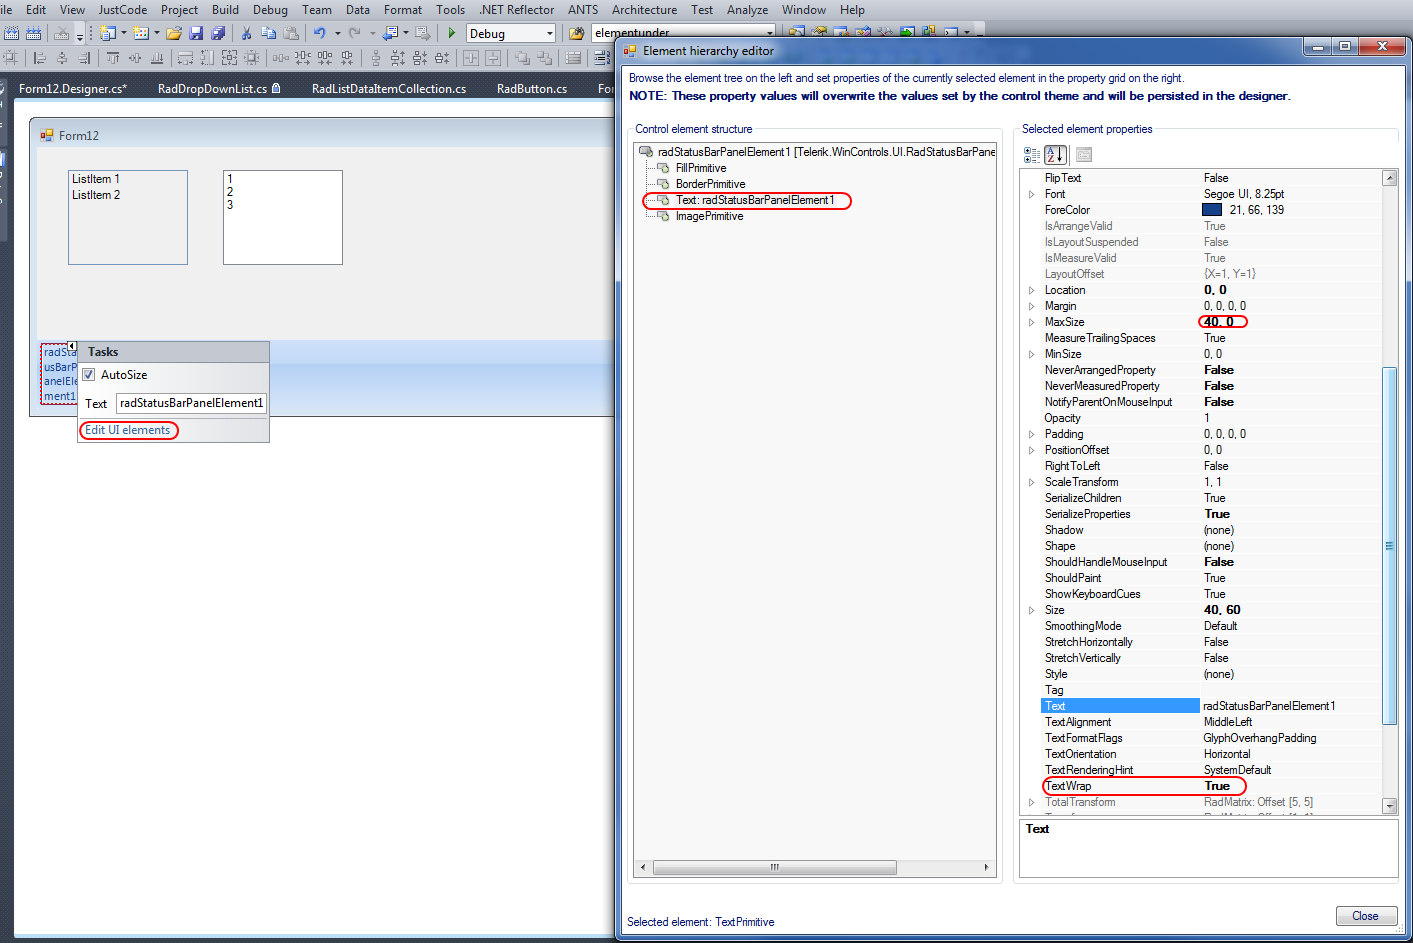The height and width of the screenshot is (943, 1413).
Task: Expand the MaxSize property node
Action: click(1031, 322)
